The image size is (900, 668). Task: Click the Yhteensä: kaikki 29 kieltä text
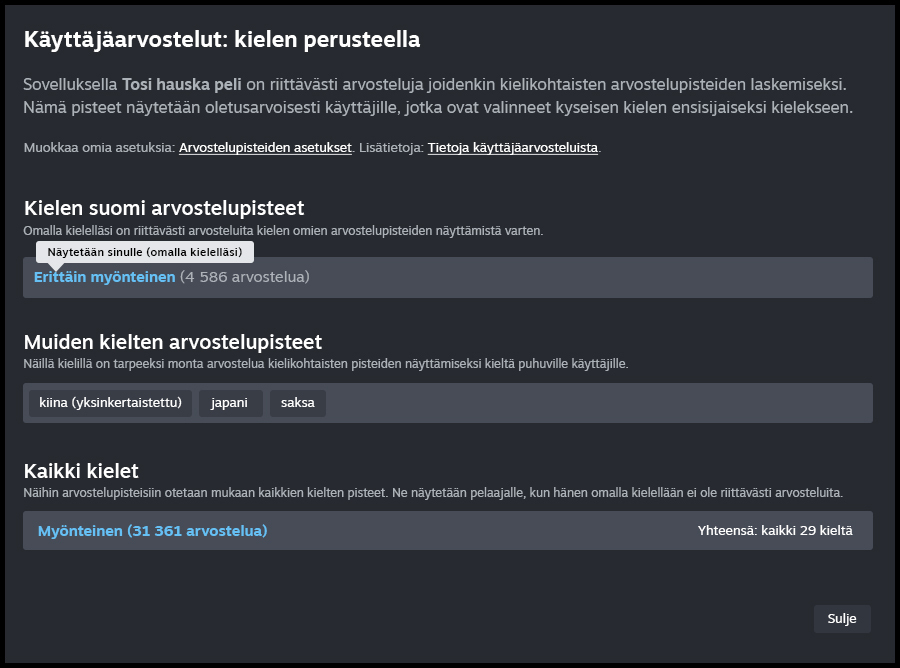point(774,531)
